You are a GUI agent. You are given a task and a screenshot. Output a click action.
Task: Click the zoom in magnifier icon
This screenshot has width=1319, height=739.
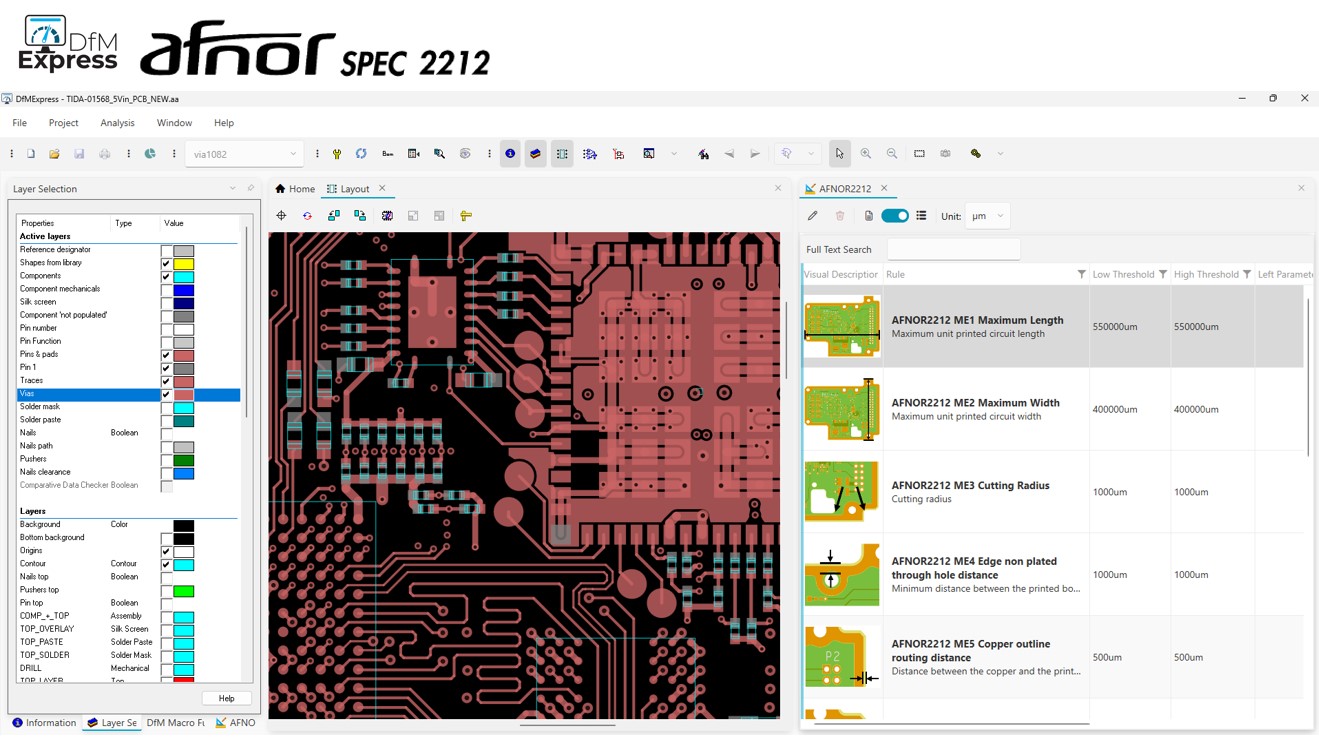pyautogui.click(x=866, y=154)
